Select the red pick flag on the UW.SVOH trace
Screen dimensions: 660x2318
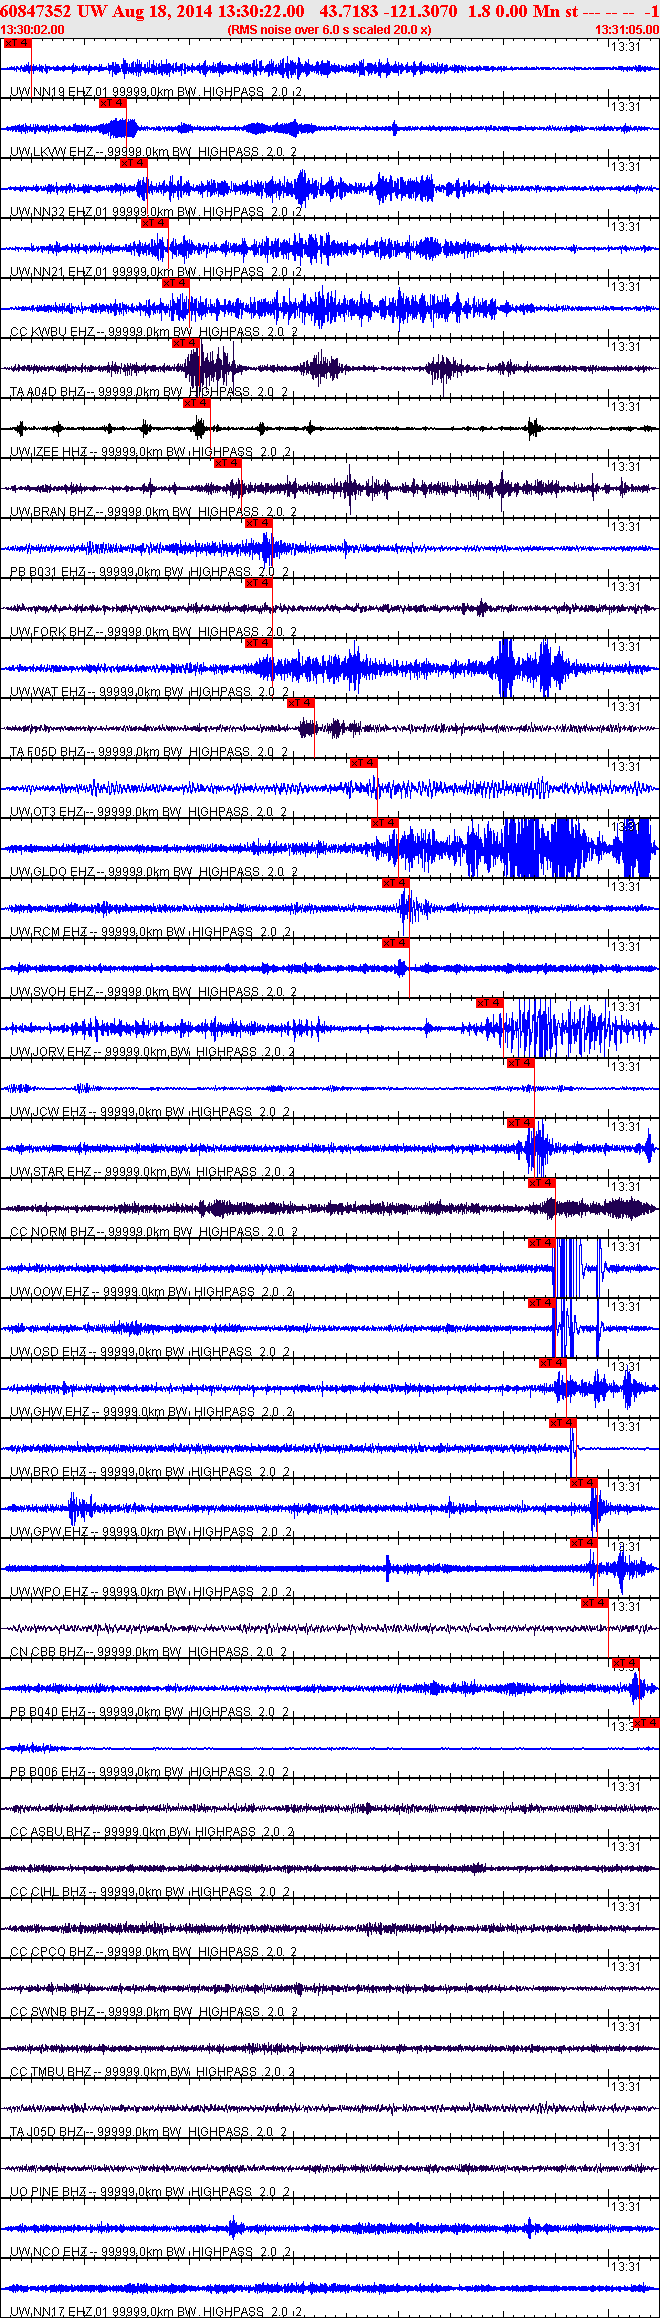(395, 943)
